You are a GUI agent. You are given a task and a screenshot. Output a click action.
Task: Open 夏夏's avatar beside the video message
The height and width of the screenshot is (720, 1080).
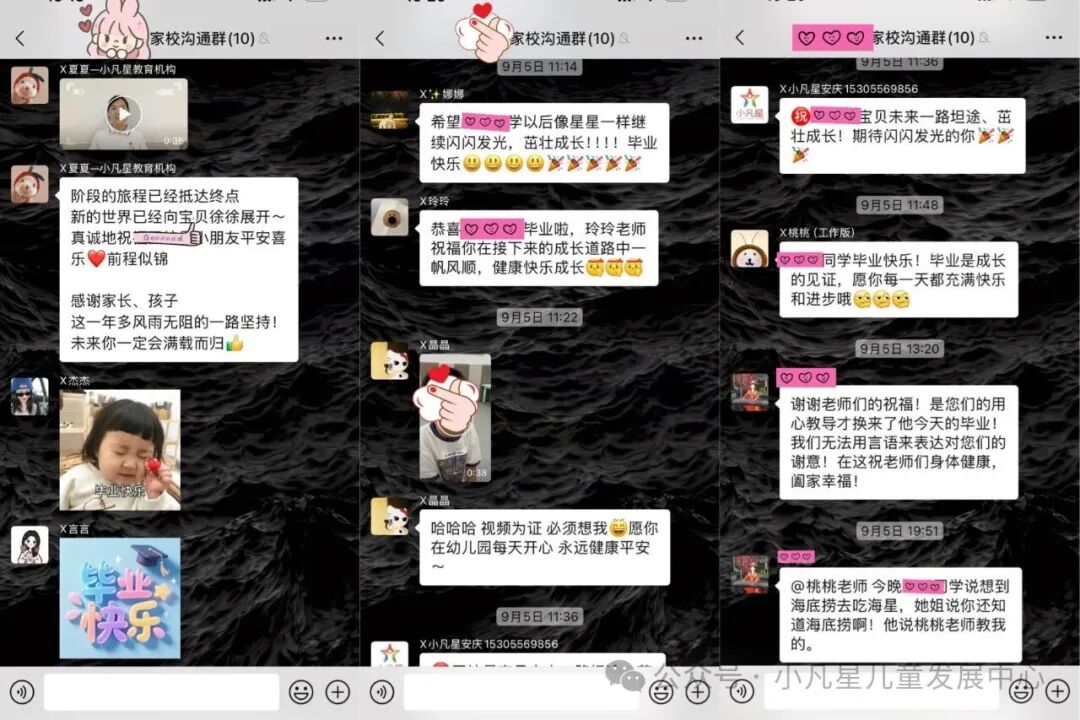[30, 85]
